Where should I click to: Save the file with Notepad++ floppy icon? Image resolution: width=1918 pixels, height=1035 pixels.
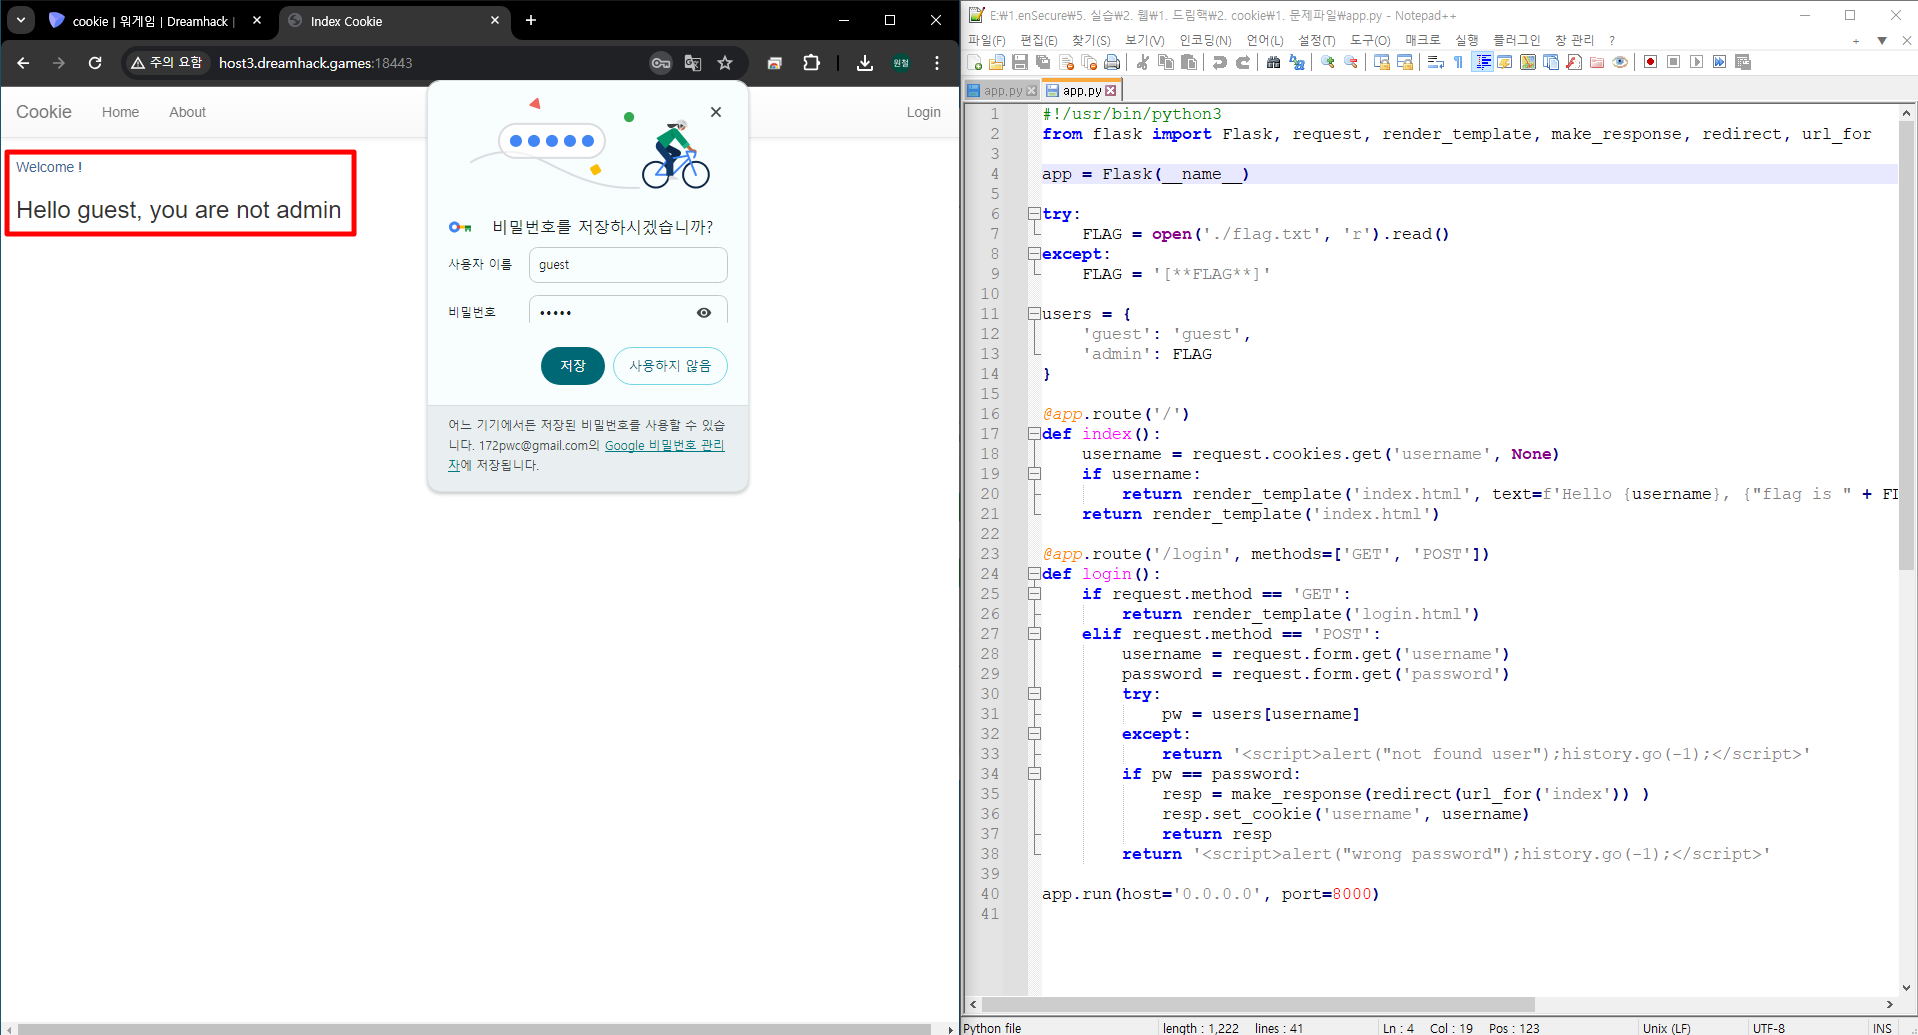click(1020, 62)
